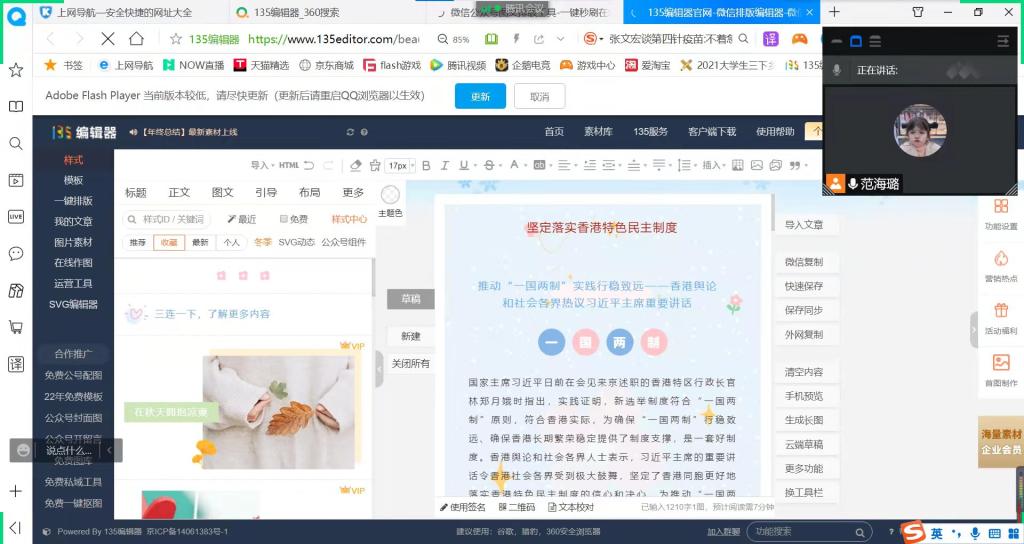Click the blue 更新 button
The image size is (1024, 544).
[480, 97]
